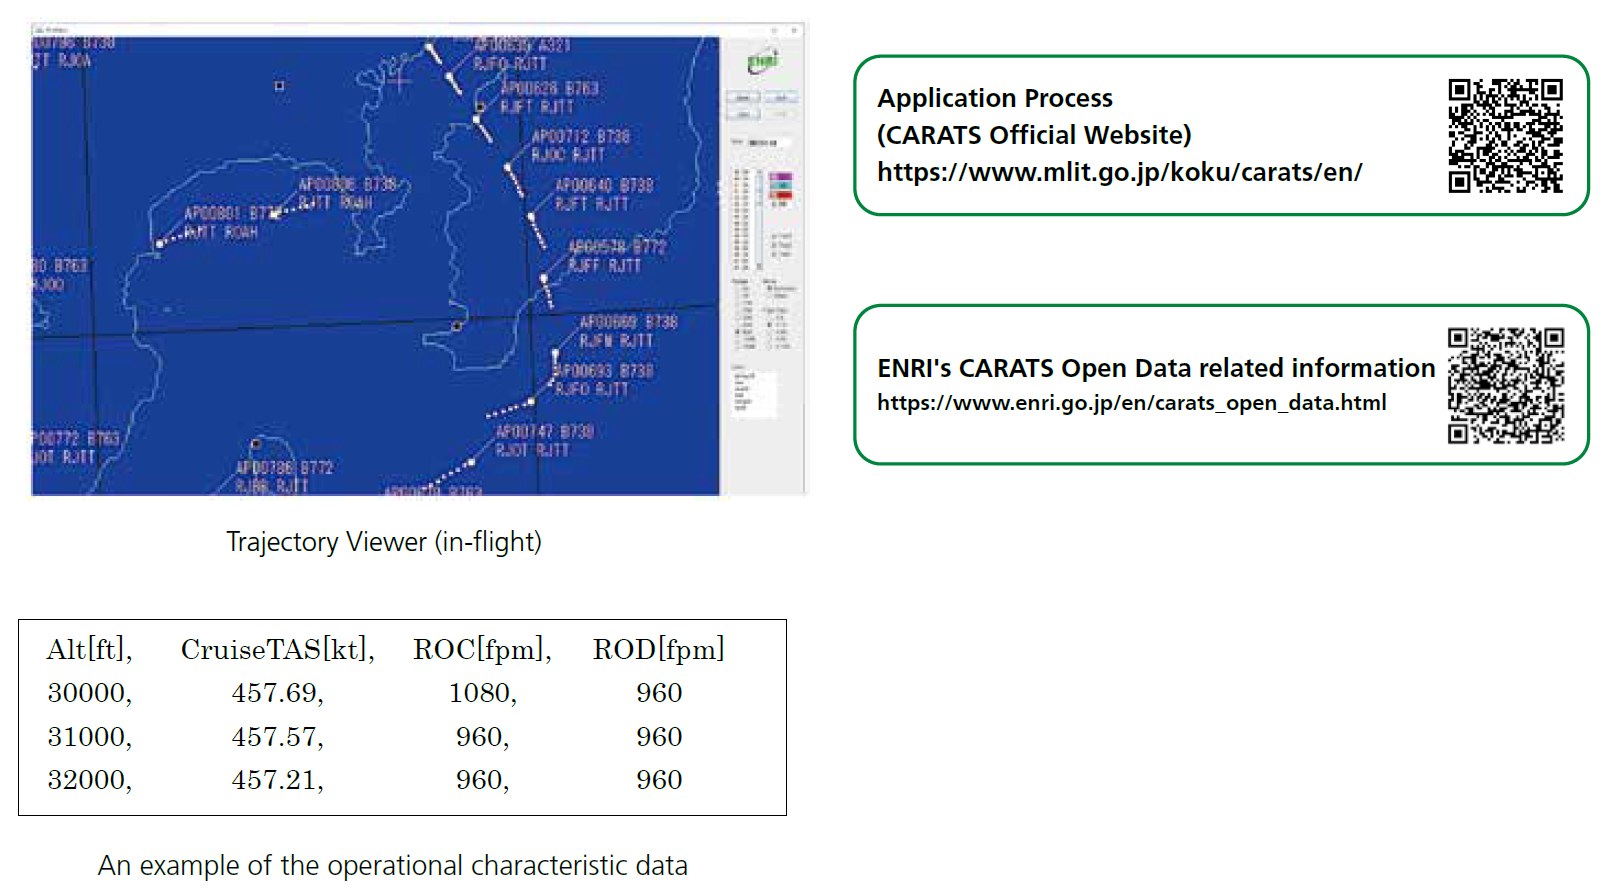The height and width of the screenshot is (891, 1615).
Task: Click ENRI's CARATS Open Data related information heading
Action: (1156, 368)
